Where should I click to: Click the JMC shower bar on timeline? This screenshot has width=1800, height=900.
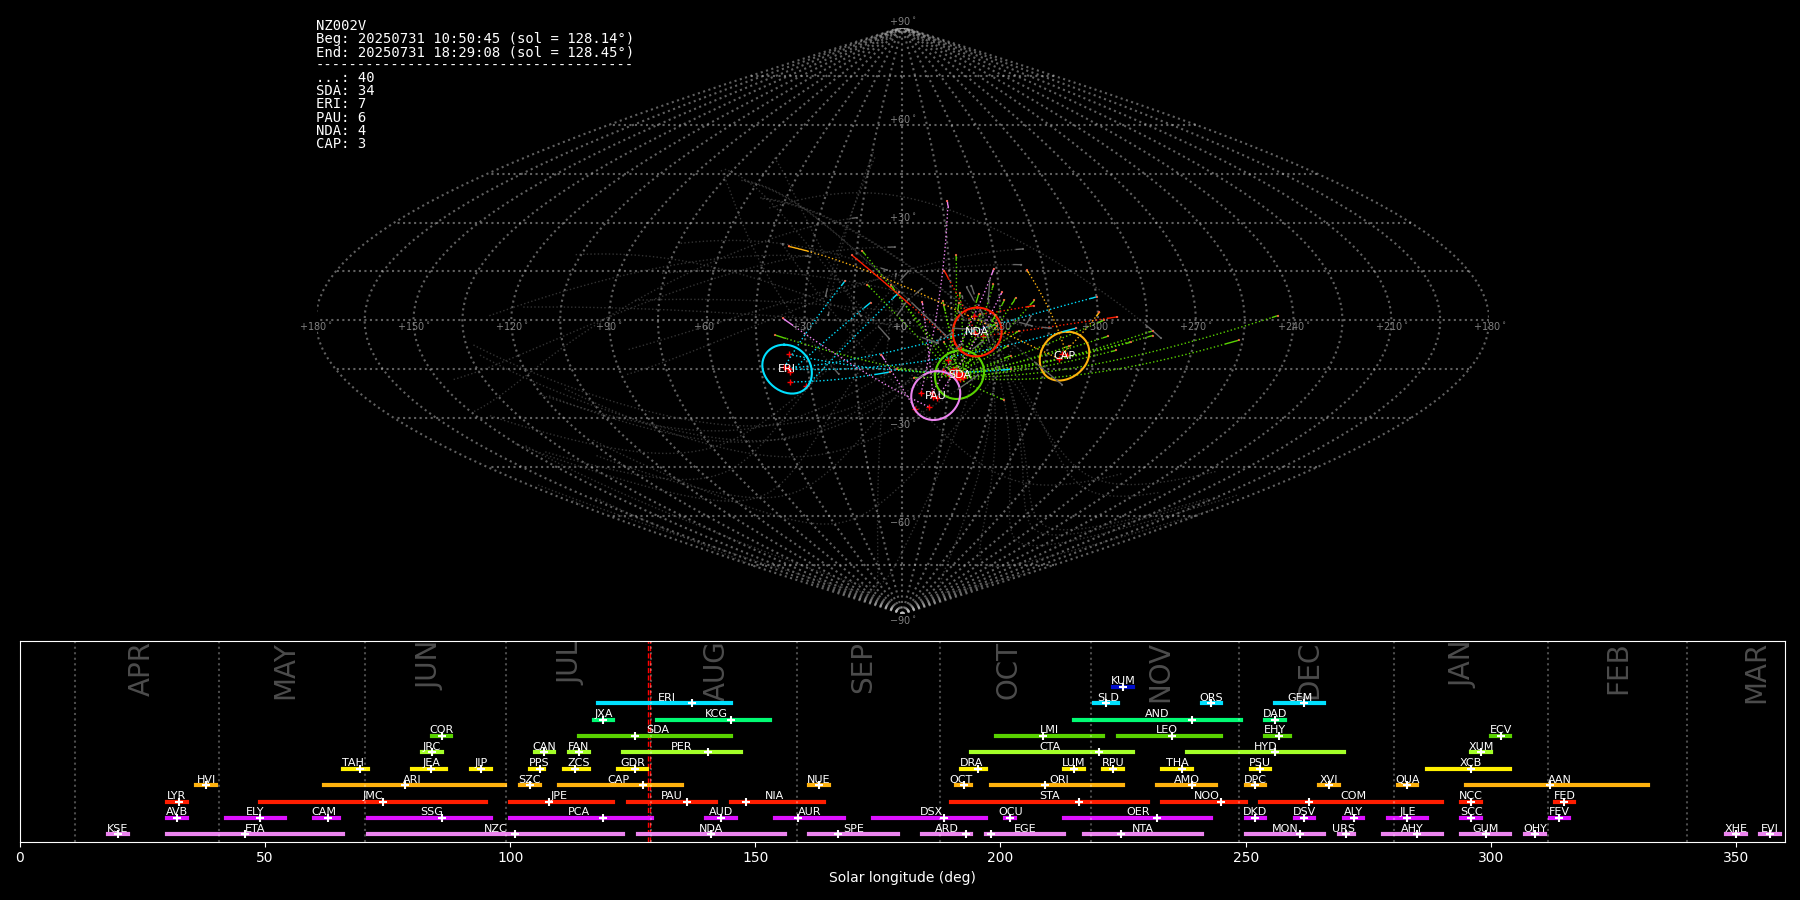click(373, 801)
